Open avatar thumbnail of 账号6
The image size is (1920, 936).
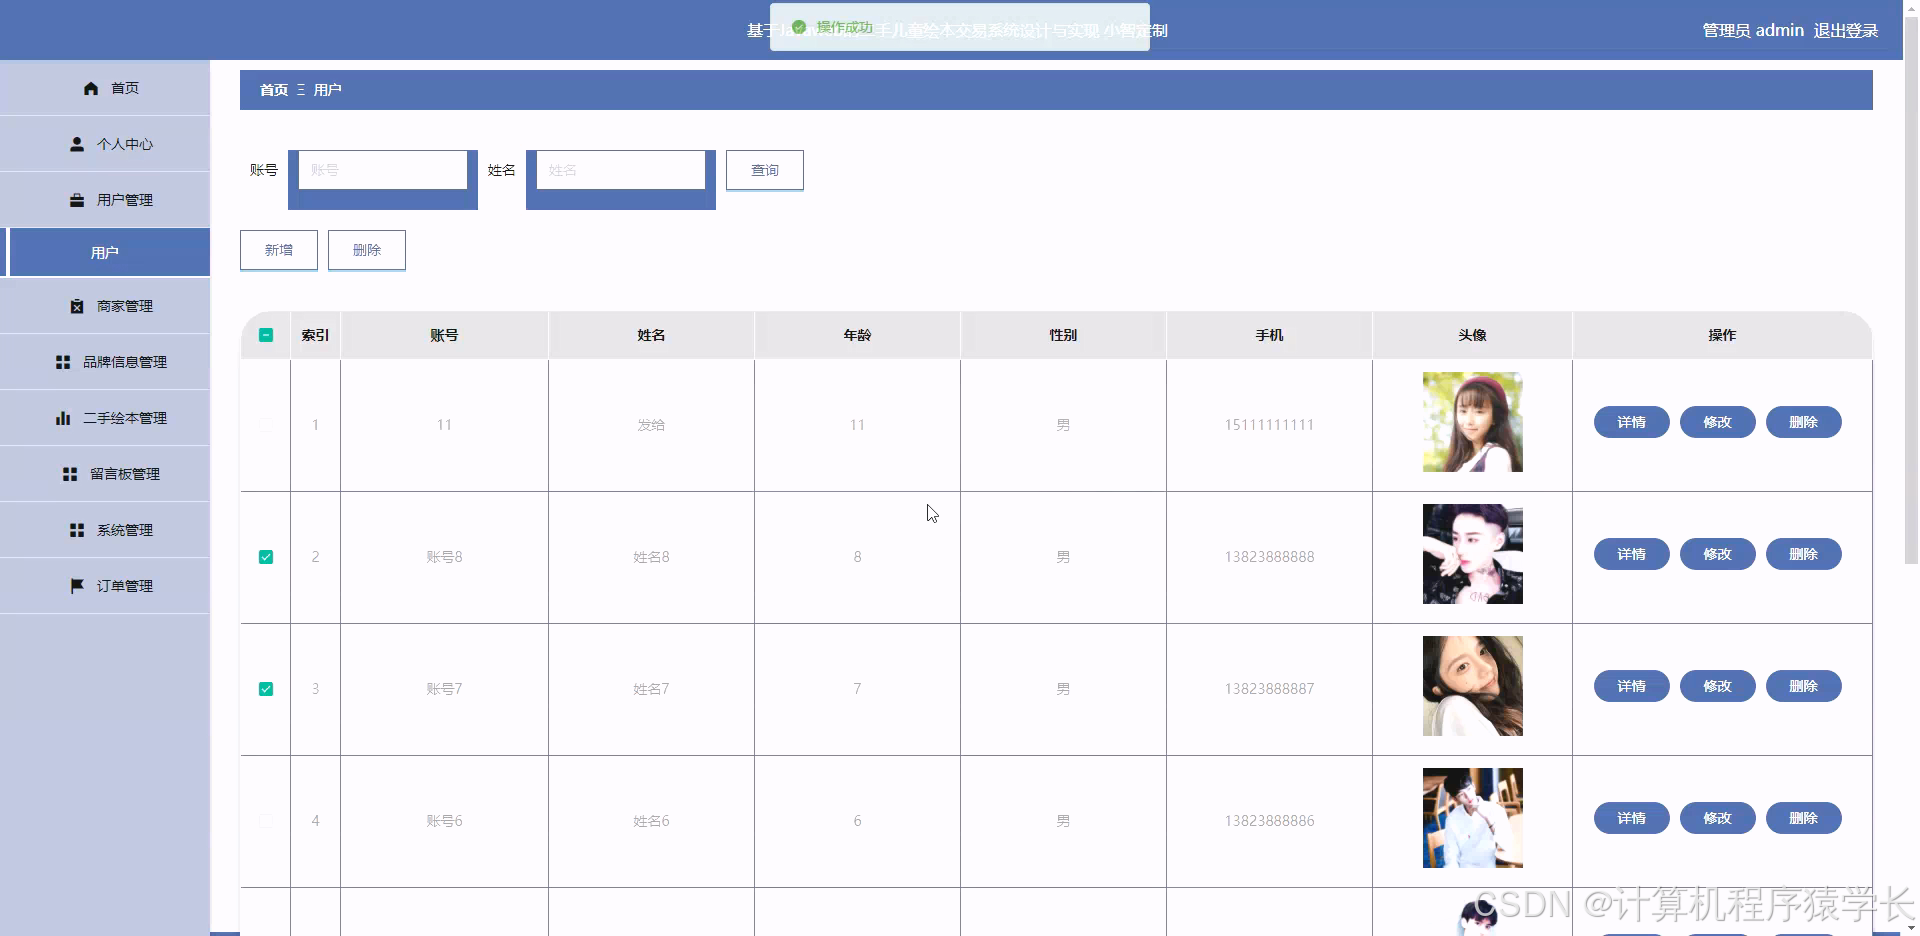(1473, 818)
